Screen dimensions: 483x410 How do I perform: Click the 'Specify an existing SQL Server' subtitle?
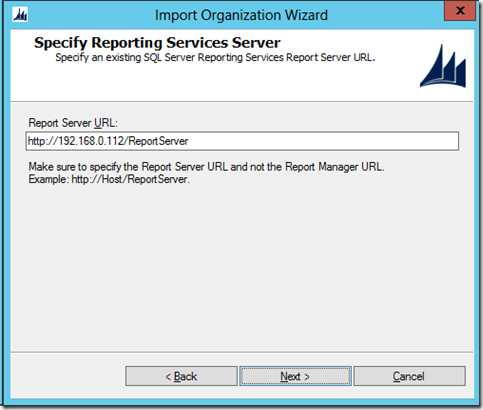215,57
